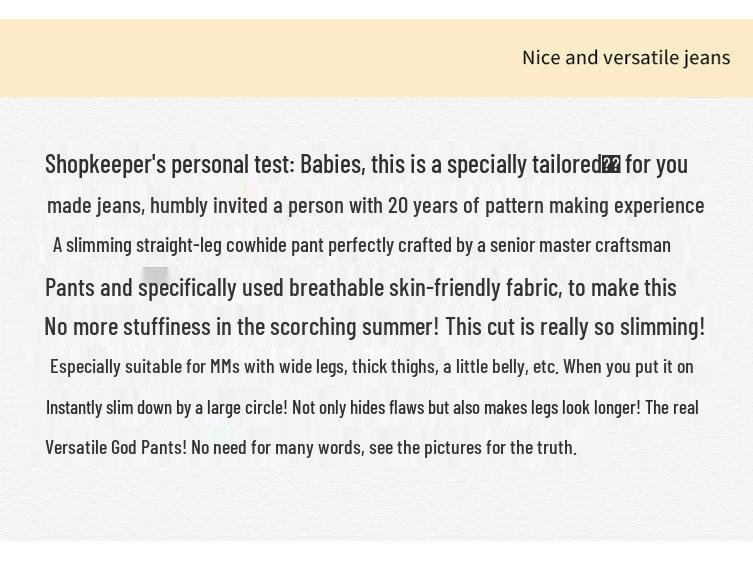Click 'This cut is really so slimming!'

[x=575, y=327]
